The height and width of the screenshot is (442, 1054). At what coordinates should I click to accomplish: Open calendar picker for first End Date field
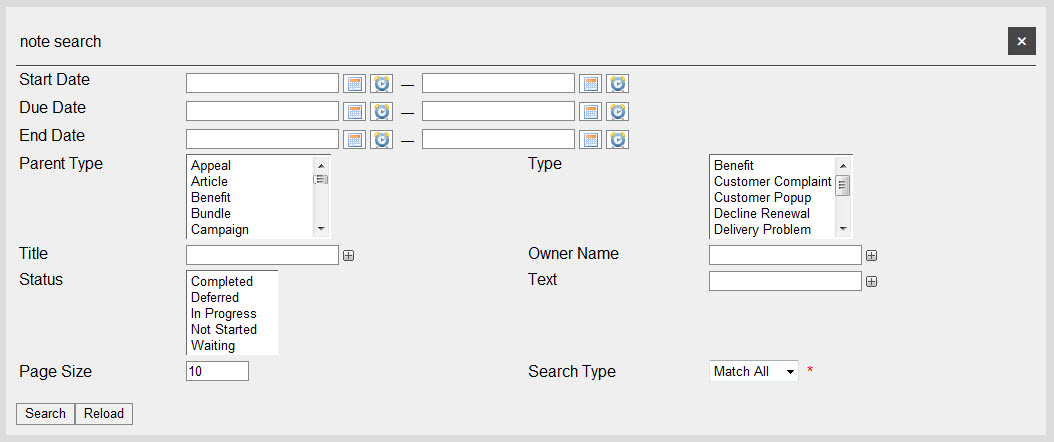(x=354, y=140)
